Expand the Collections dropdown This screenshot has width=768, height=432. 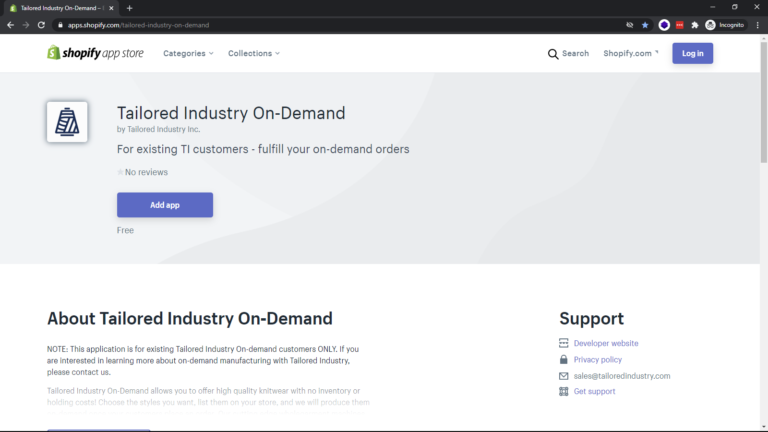pos(253,53)
